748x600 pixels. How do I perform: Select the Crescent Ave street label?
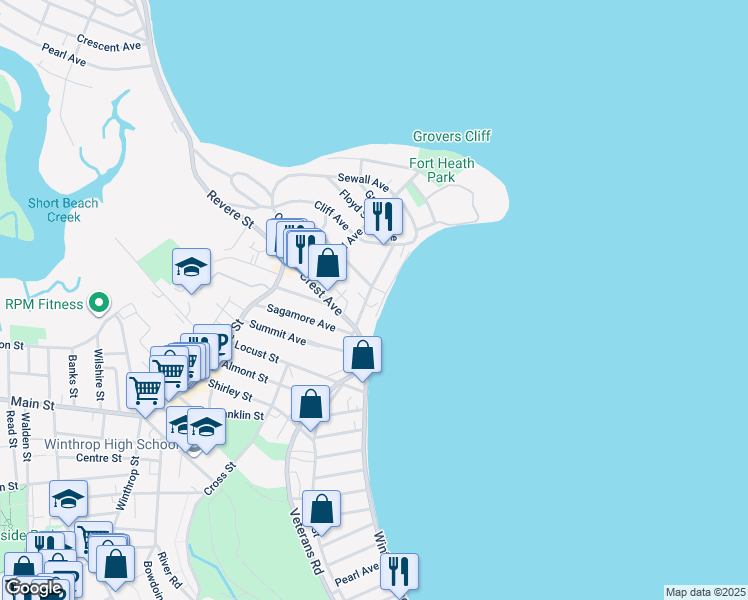[109, 43]
